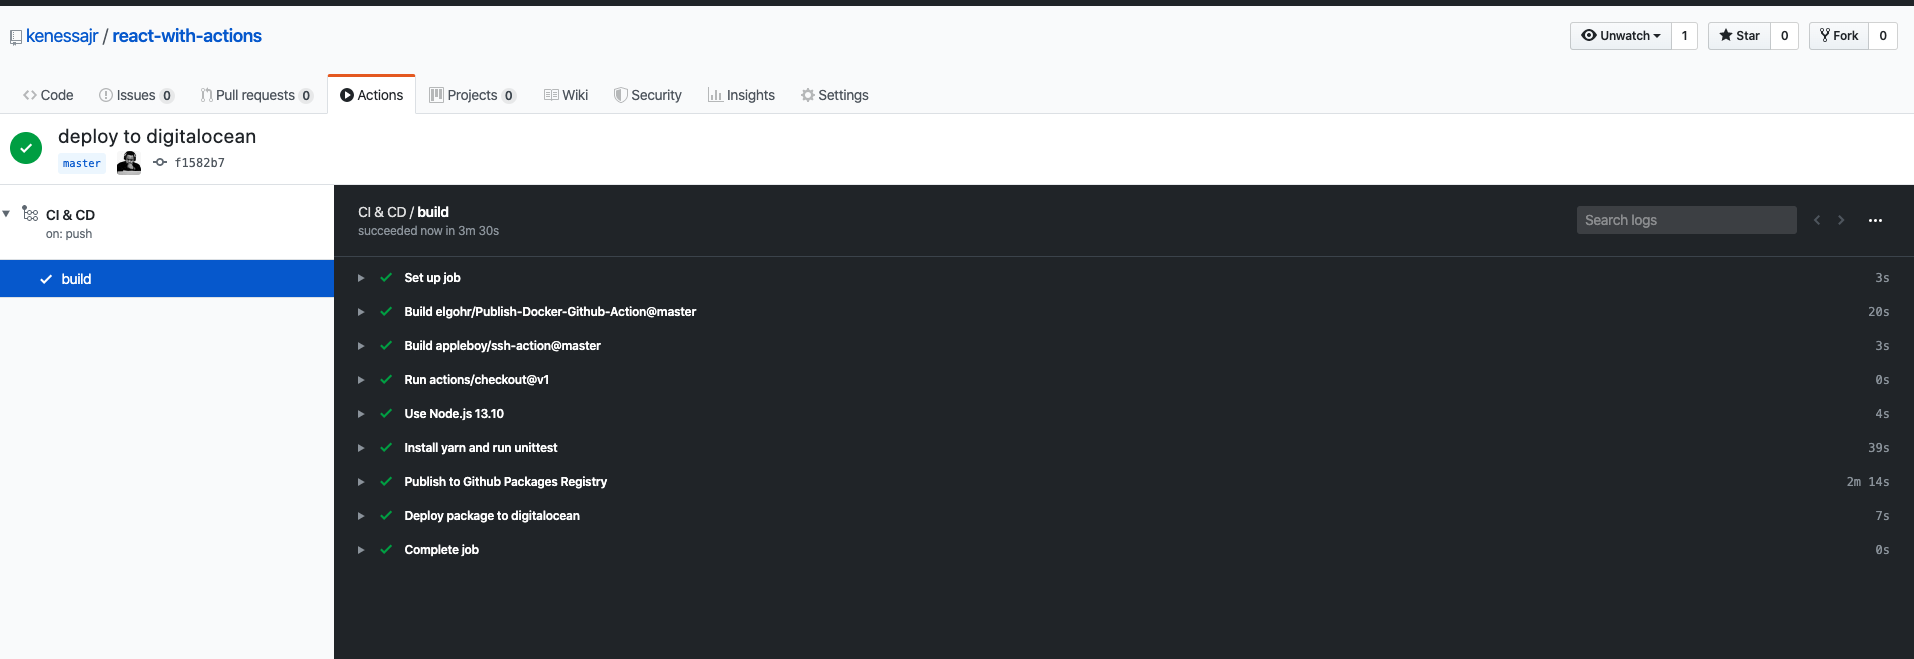Screen dimensions: 1914x659
Task: Expand Install yarn and run unittest step
Action: (361, 448)
